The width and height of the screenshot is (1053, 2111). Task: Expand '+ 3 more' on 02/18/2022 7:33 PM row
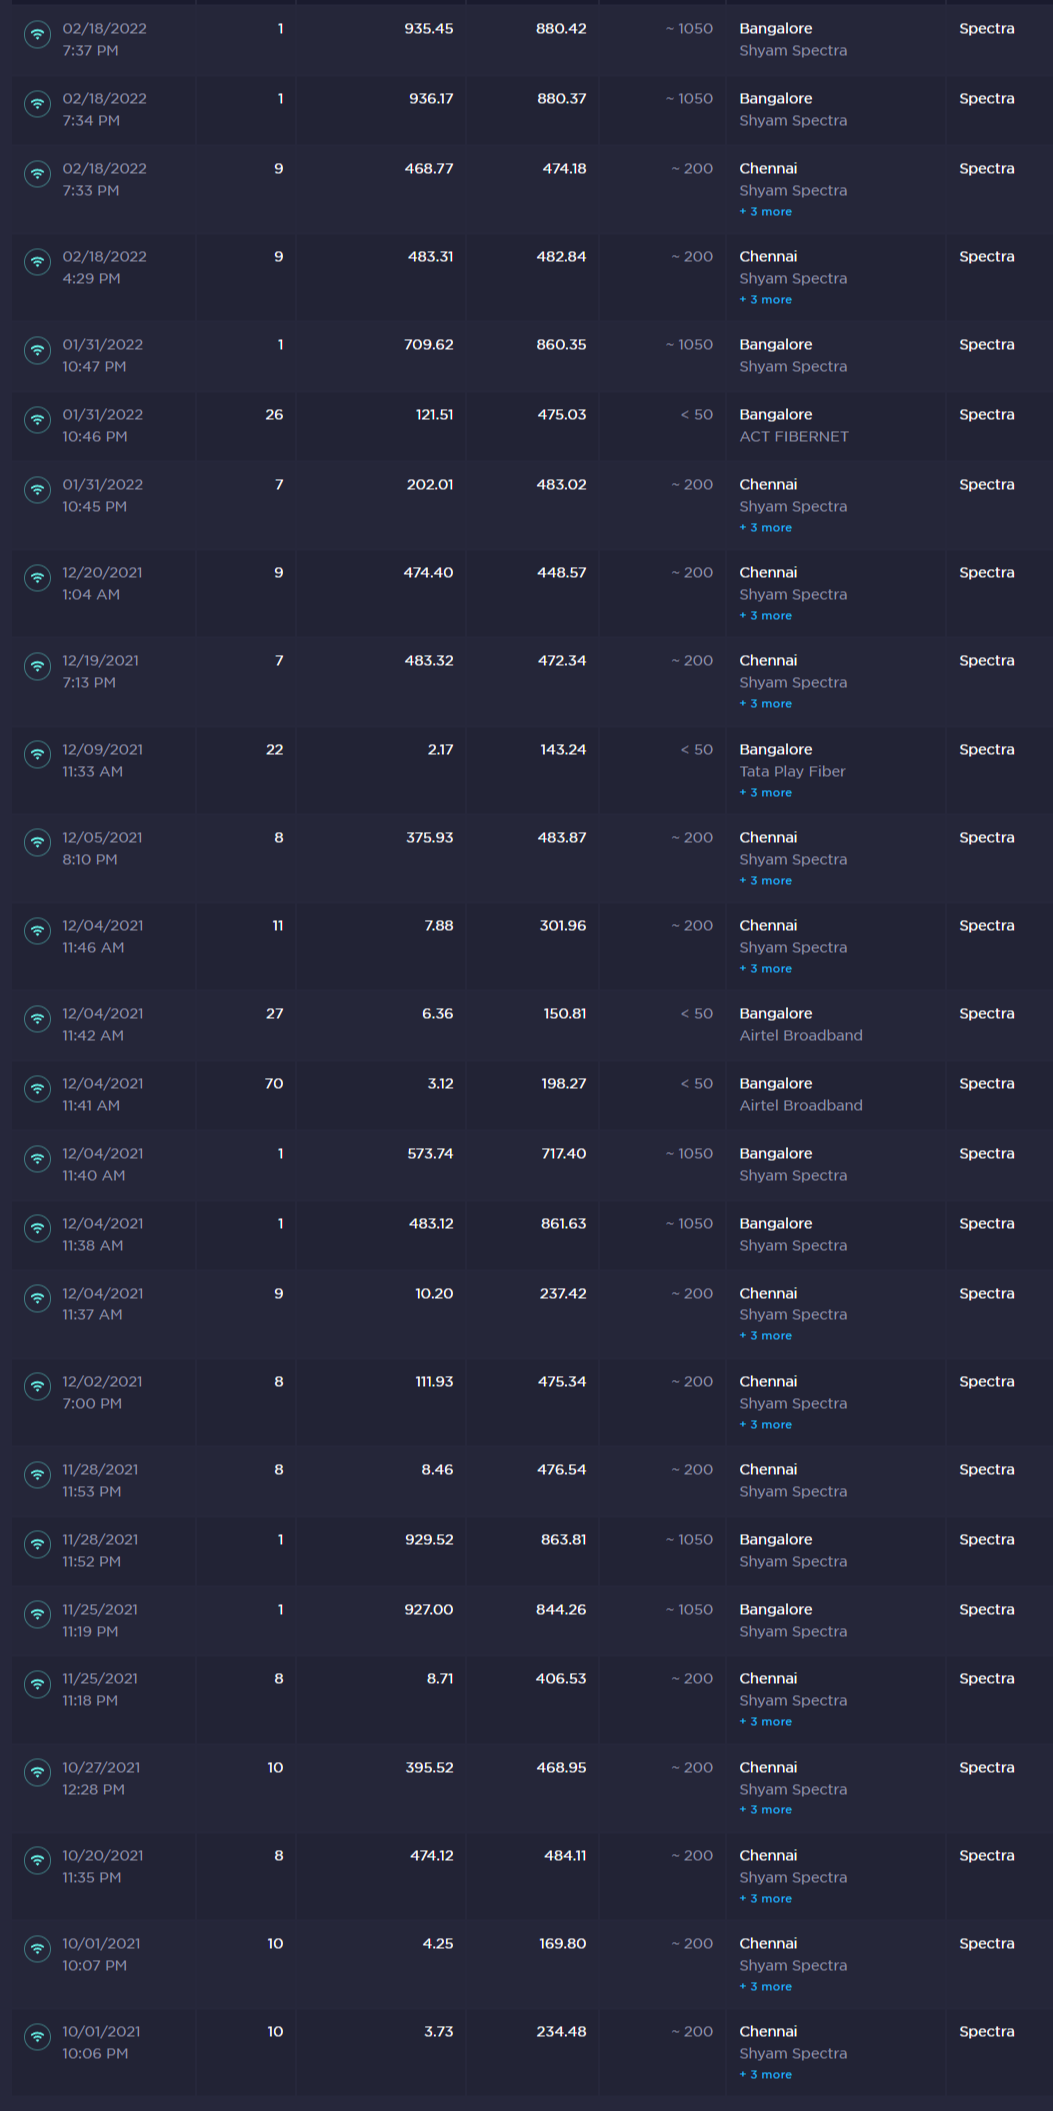[x=765, y=212]
